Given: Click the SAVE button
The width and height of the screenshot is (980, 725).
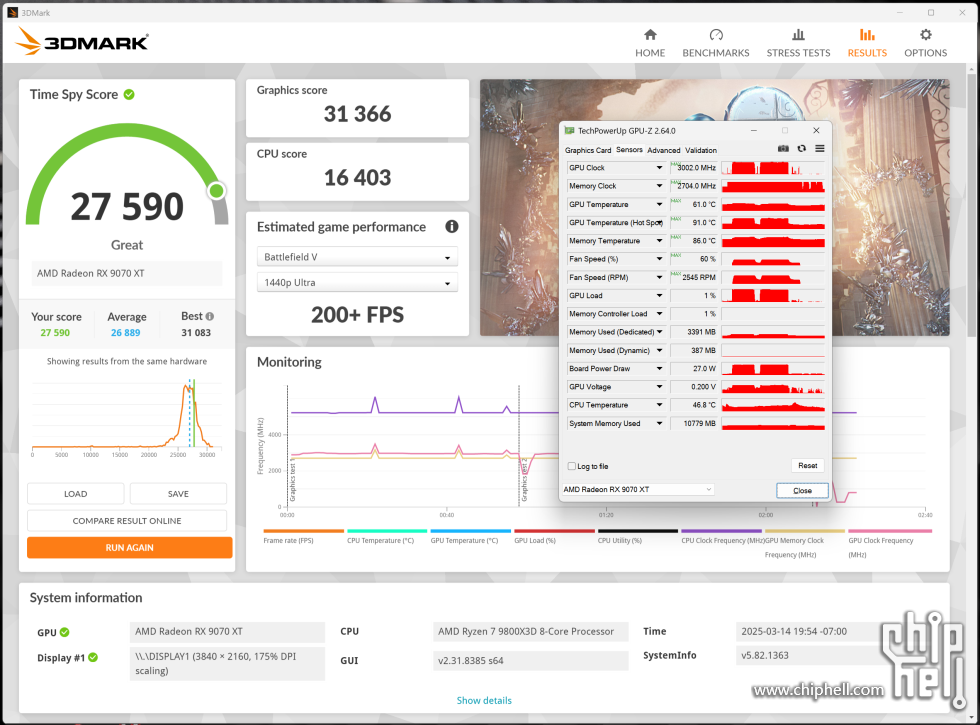Looking at the screenshot, I should (x=178, y=494).
